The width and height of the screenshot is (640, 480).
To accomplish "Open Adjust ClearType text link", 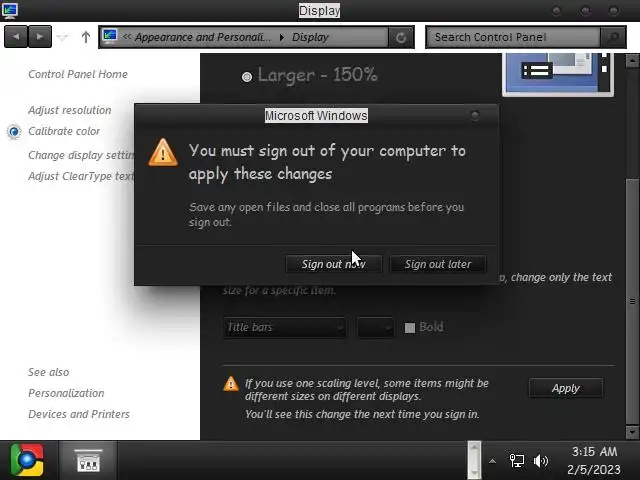I will pyautogui.click(x=81, y=176).
